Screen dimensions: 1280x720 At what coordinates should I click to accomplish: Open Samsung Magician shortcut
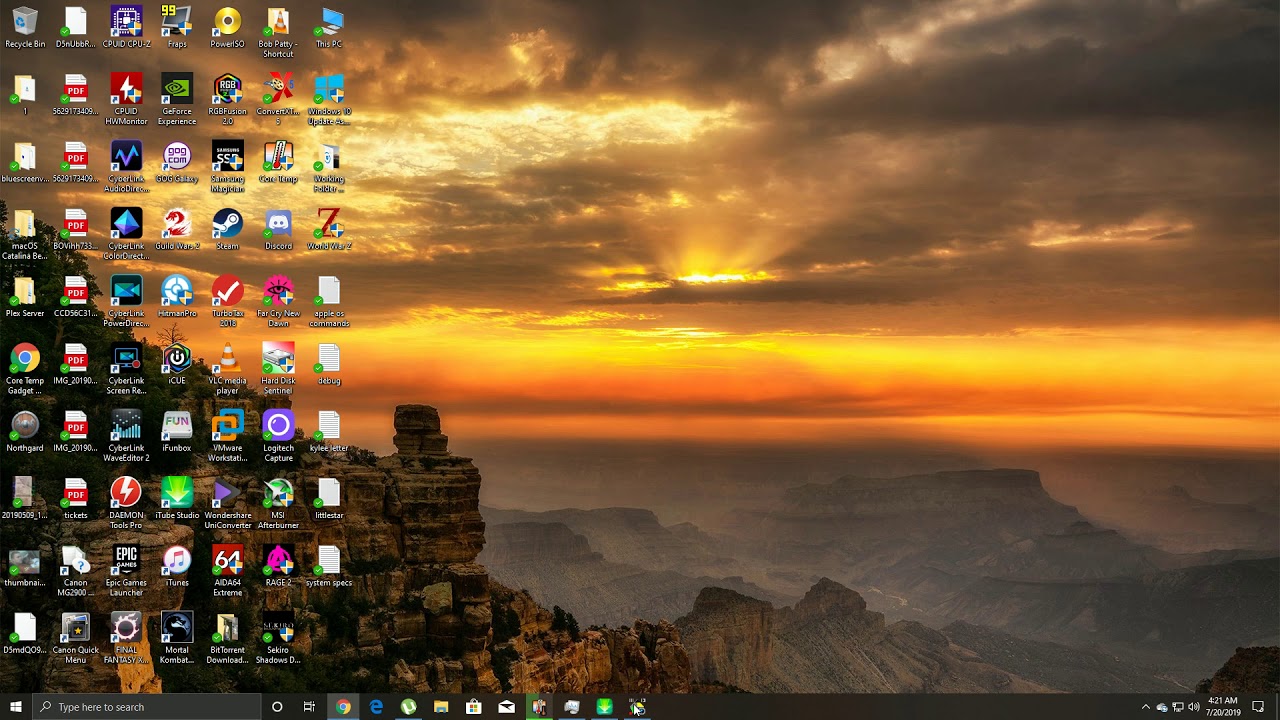pos(227,166)
